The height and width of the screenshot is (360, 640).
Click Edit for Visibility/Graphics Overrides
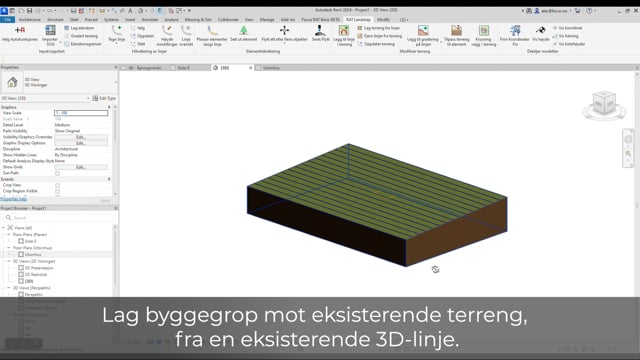(81, 137)
